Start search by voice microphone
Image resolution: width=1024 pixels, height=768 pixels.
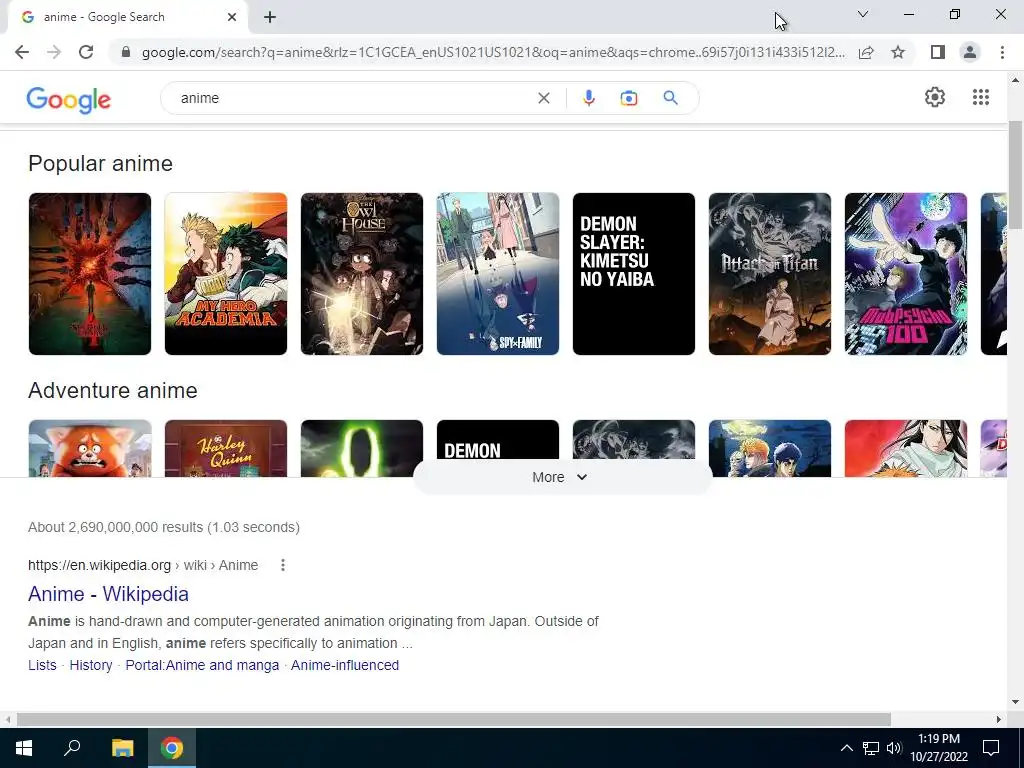(588, 98)
